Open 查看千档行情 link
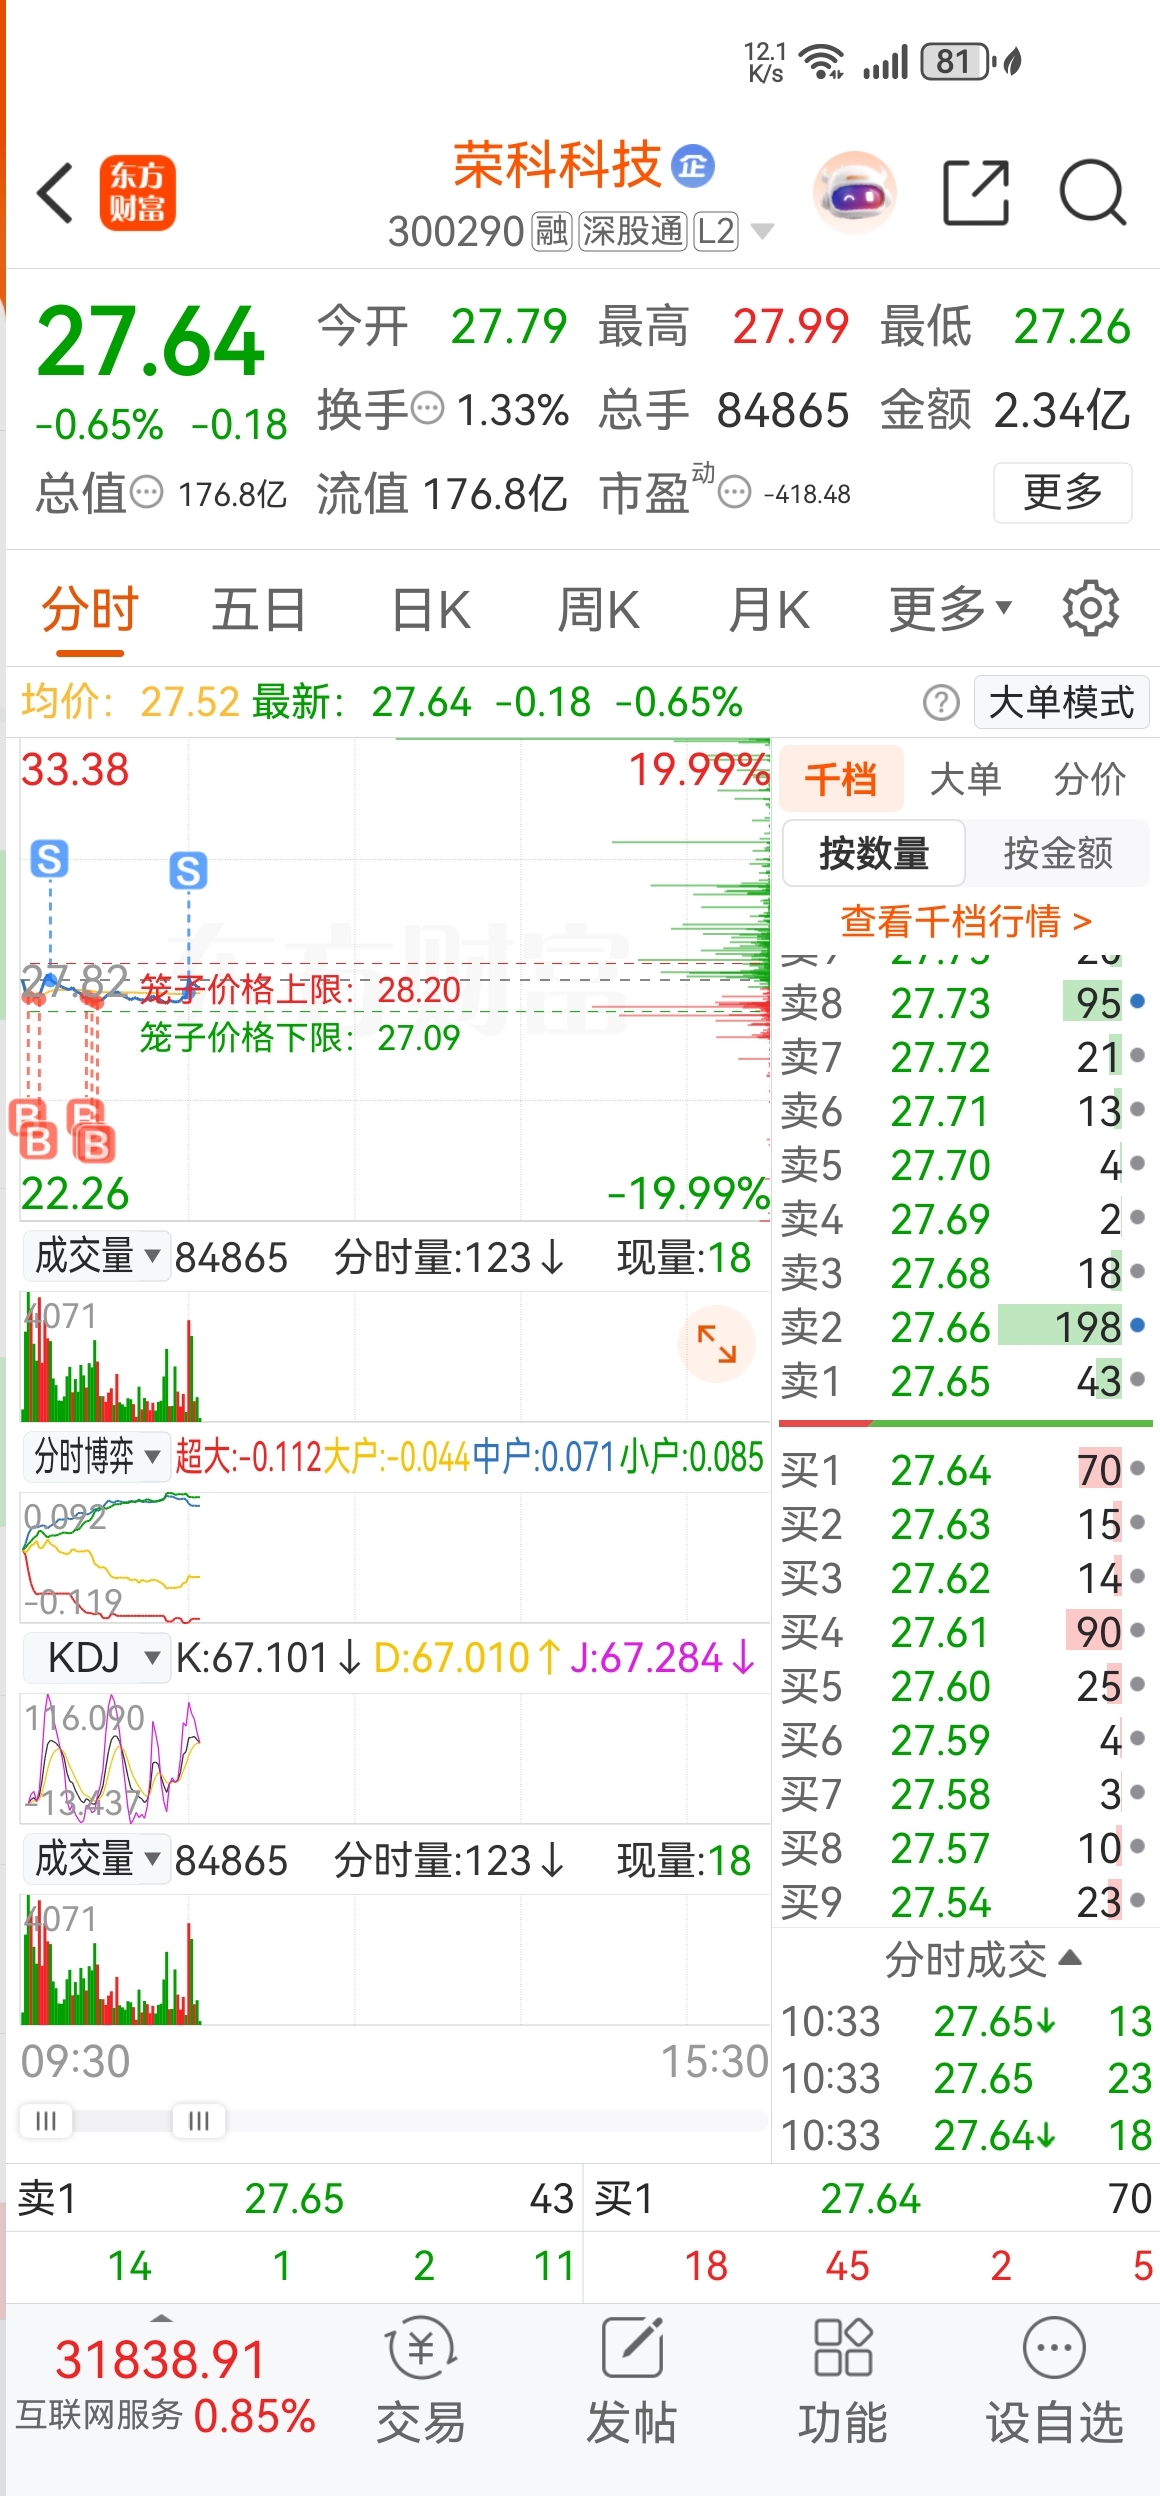This screenshot has width=1160, height=2496. [x=966, y=920]
